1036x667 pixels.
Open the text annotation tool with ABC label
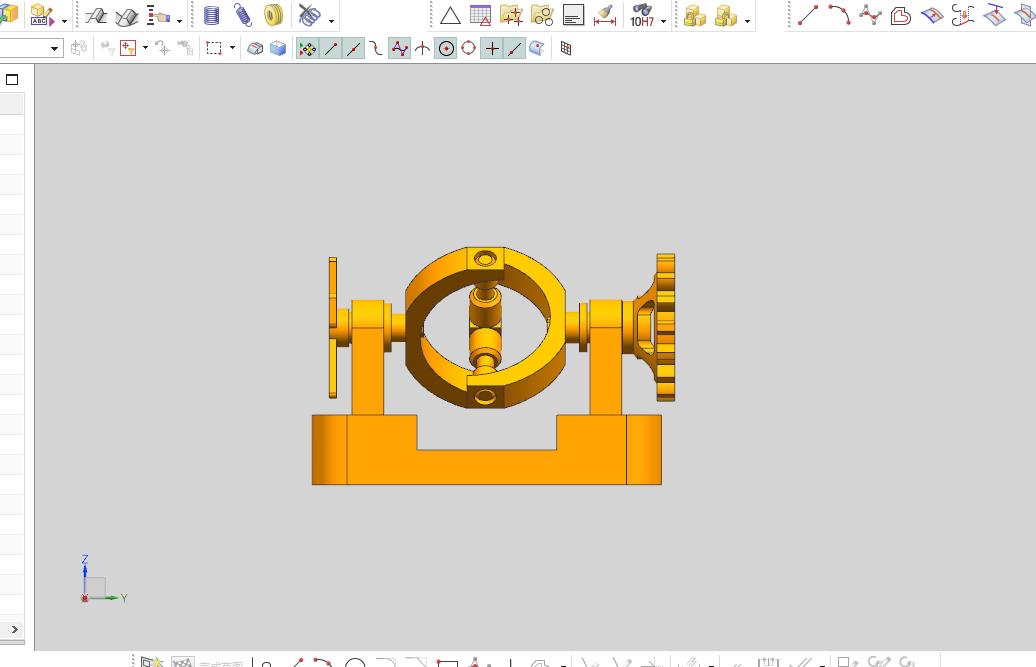coord(42,15)
